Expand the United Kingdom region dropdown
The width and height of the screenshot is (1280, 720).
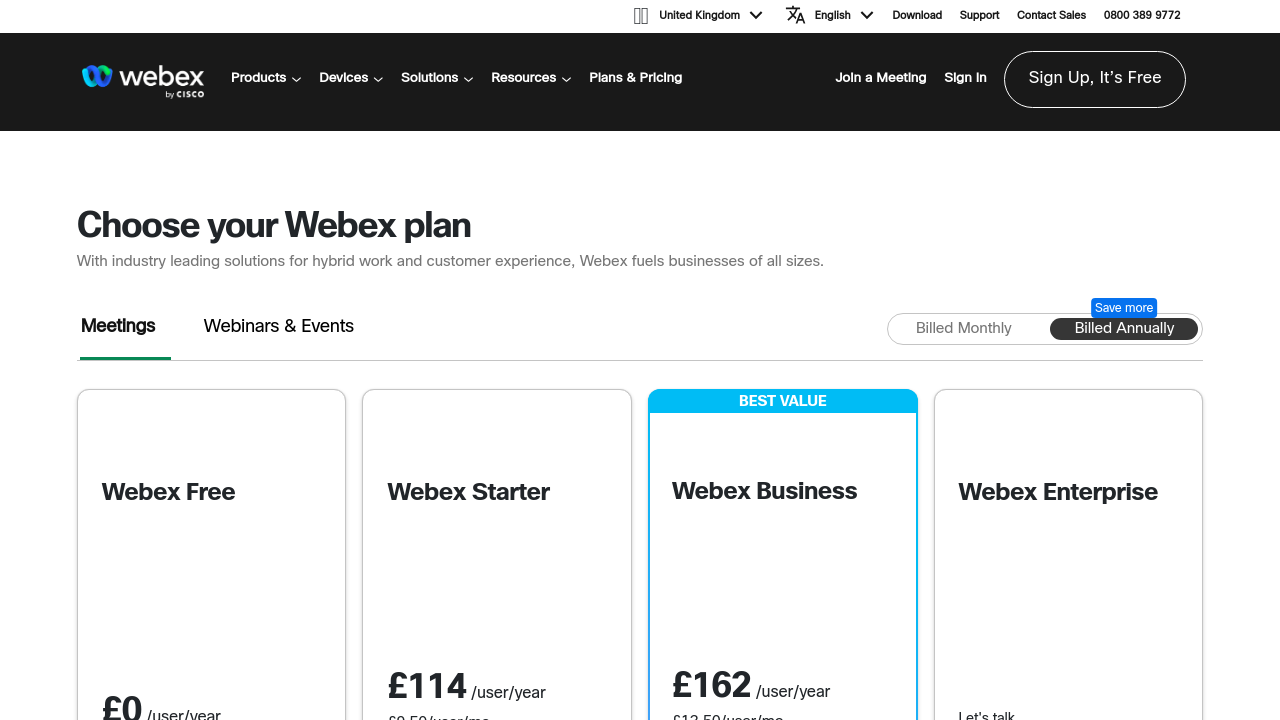point(711,16)
